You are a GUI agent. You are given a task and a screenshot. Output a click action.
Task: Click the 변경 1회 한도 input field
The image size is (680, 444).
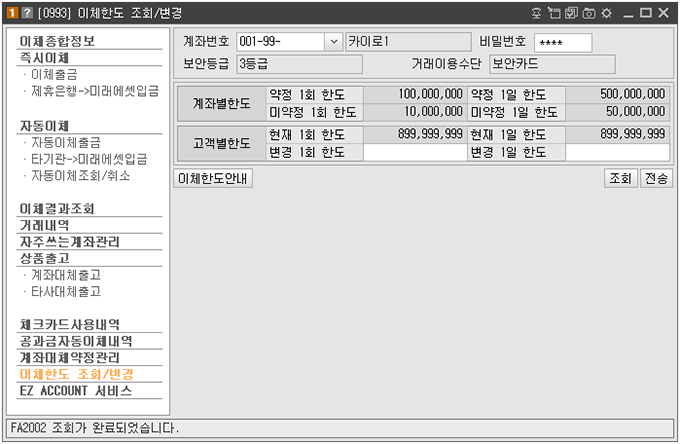(x=415, y=153)
